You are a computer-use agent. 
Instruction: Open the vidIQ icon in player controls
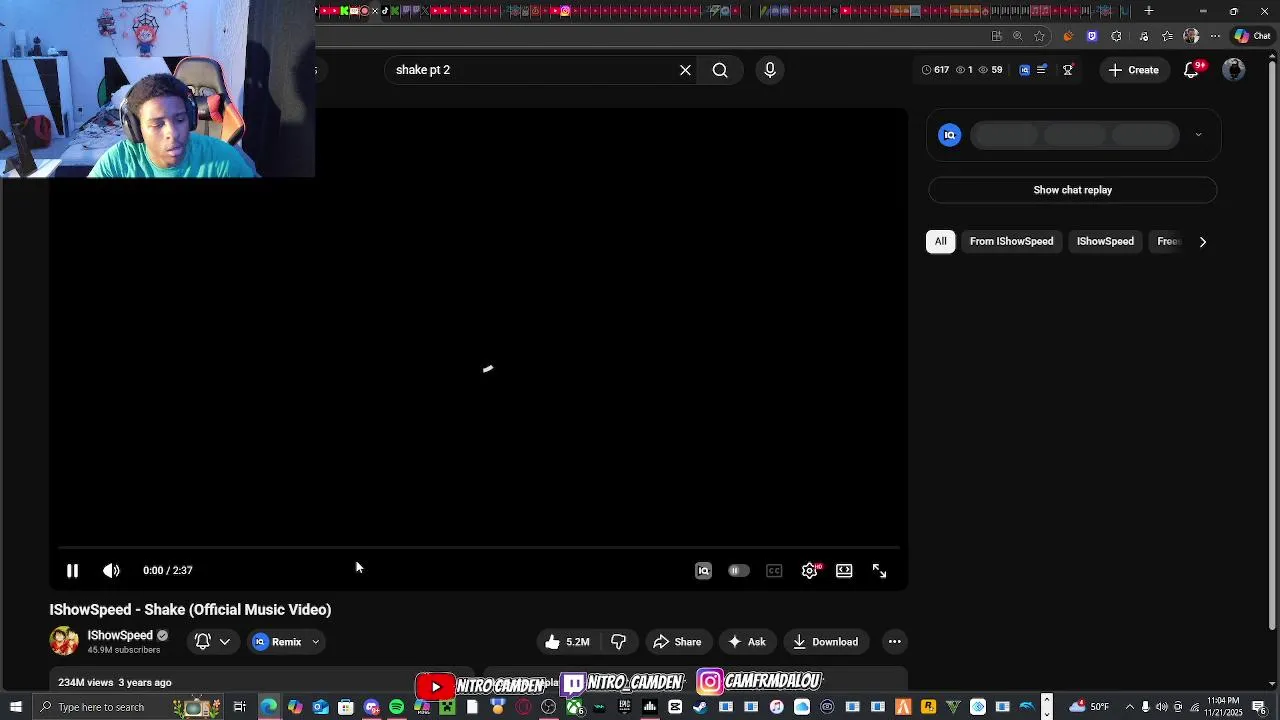703,570
